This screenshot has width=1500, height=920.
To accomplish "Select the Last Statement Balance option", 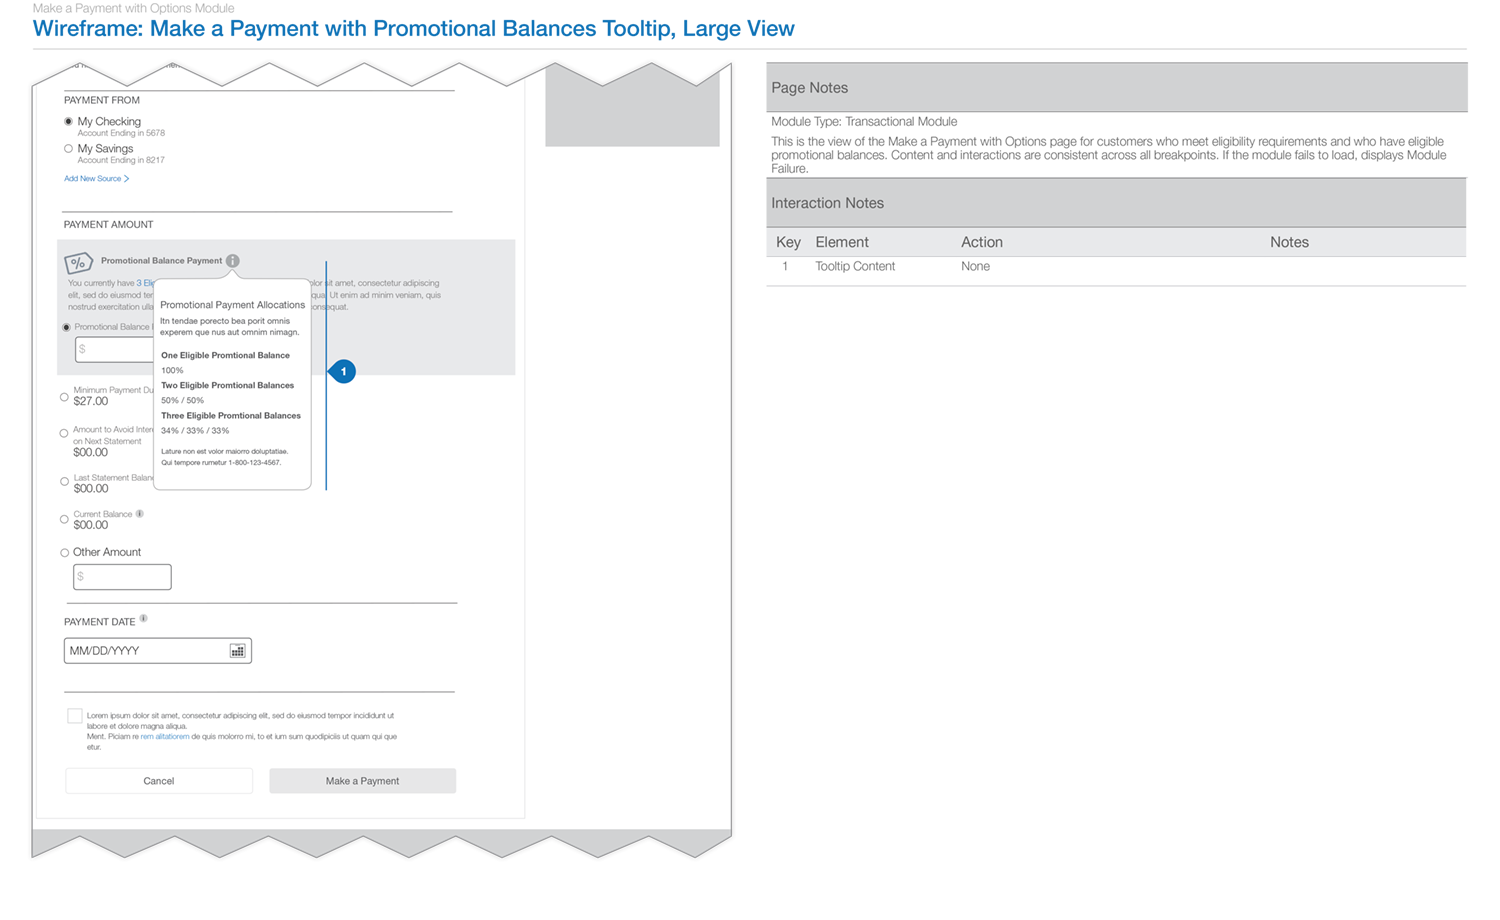I will (64, 482).
